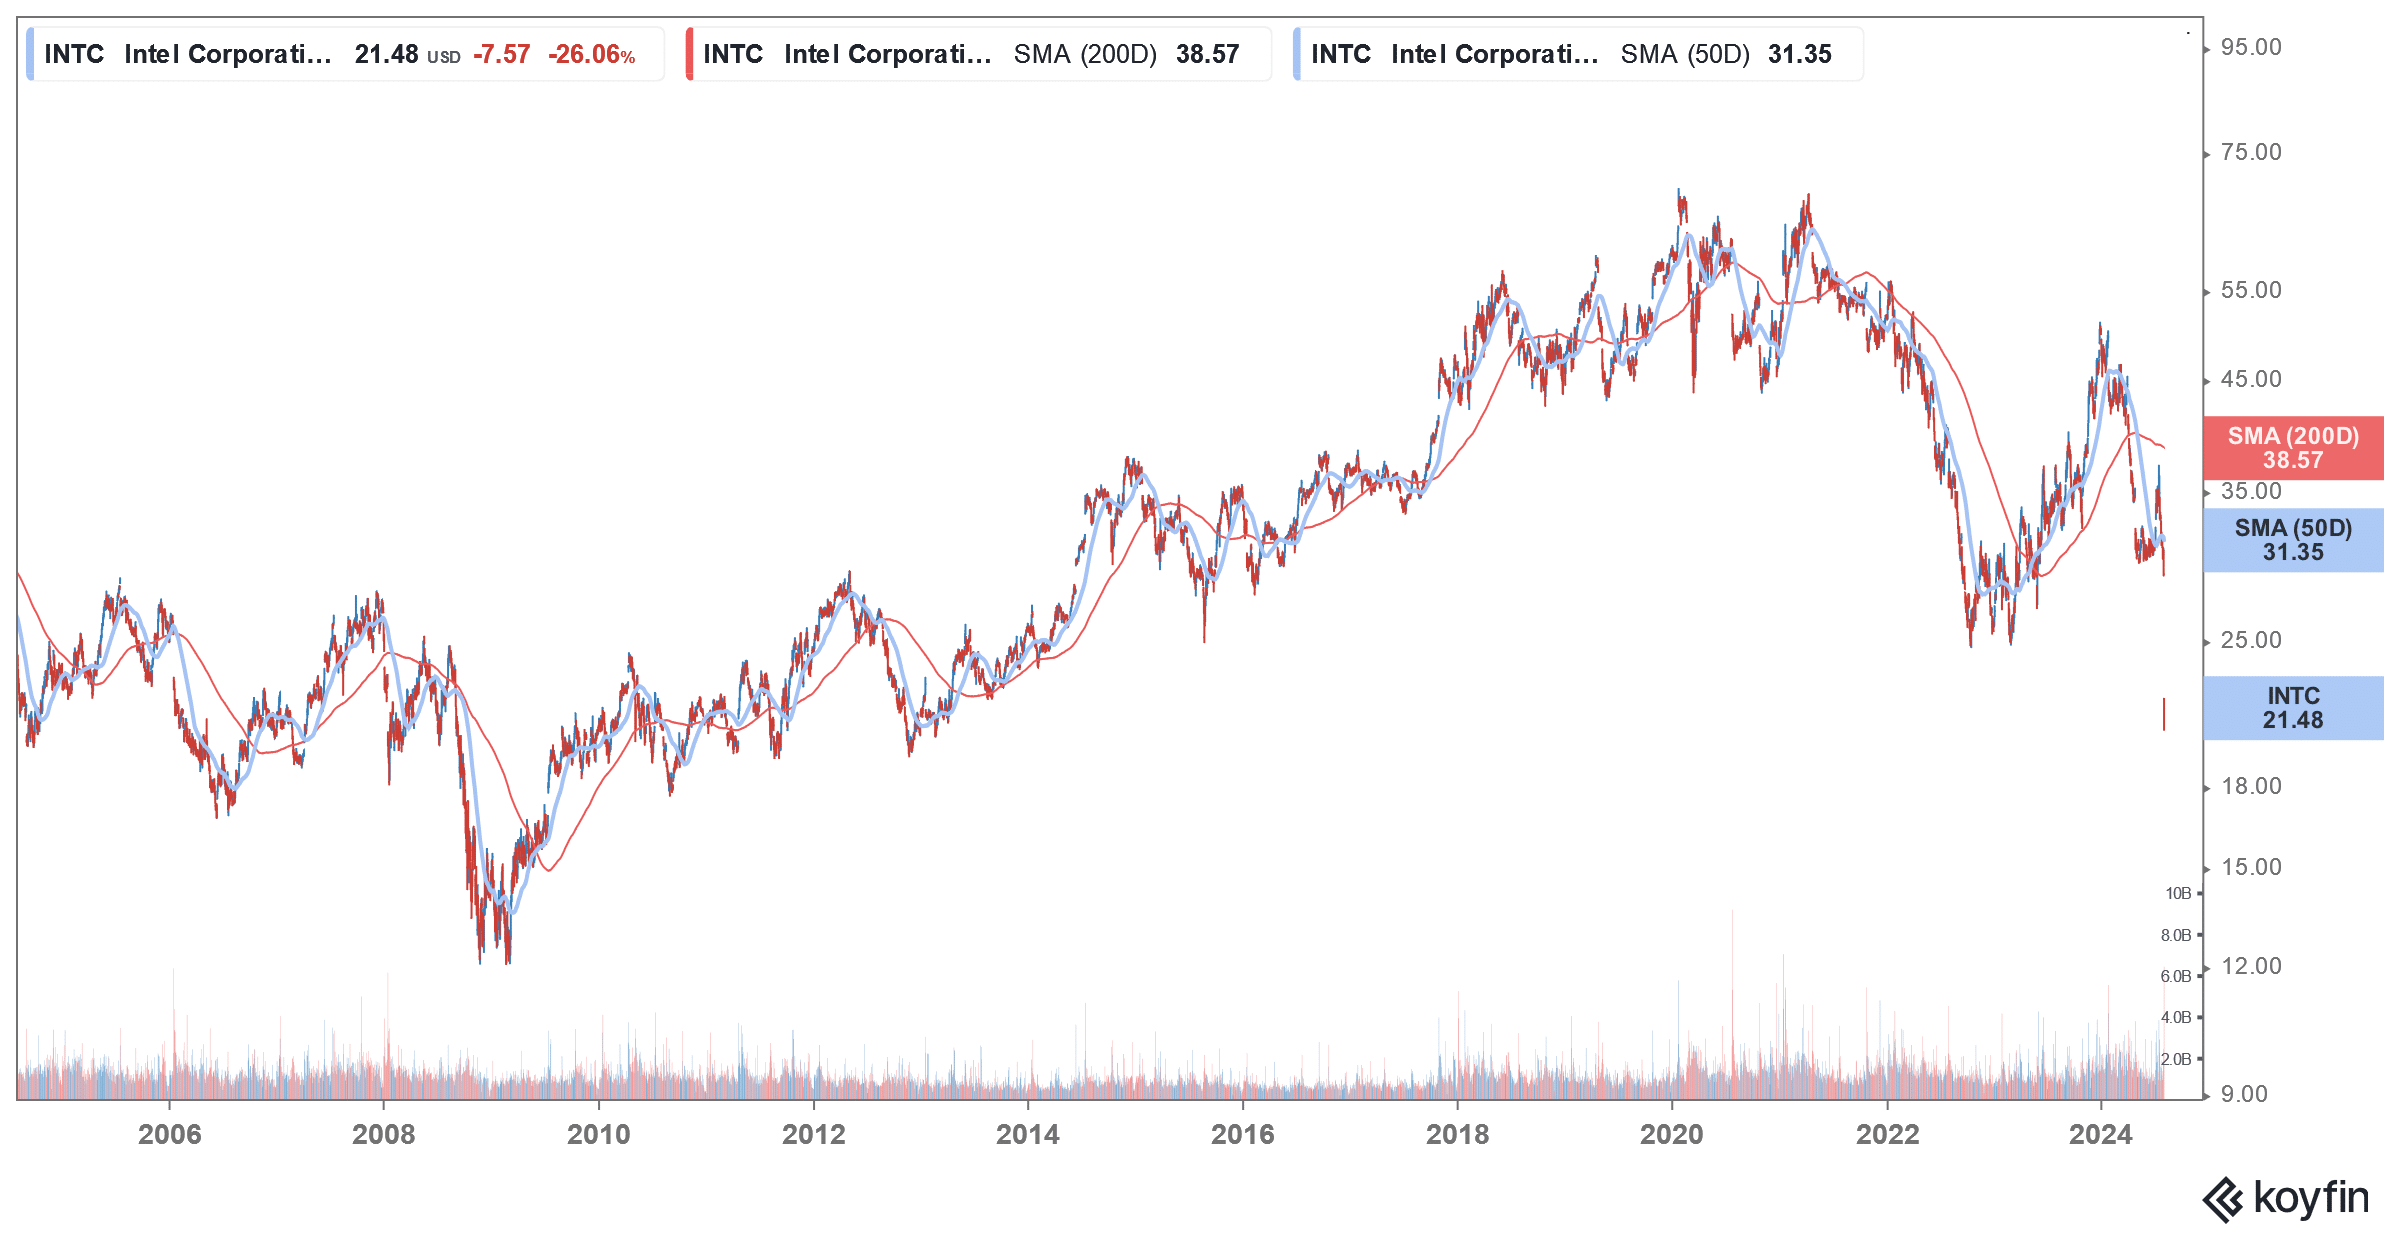Click the 31.35 value in SMA 50D legend
The image size is (2400, 1240).
click(x=1800, y=54)
